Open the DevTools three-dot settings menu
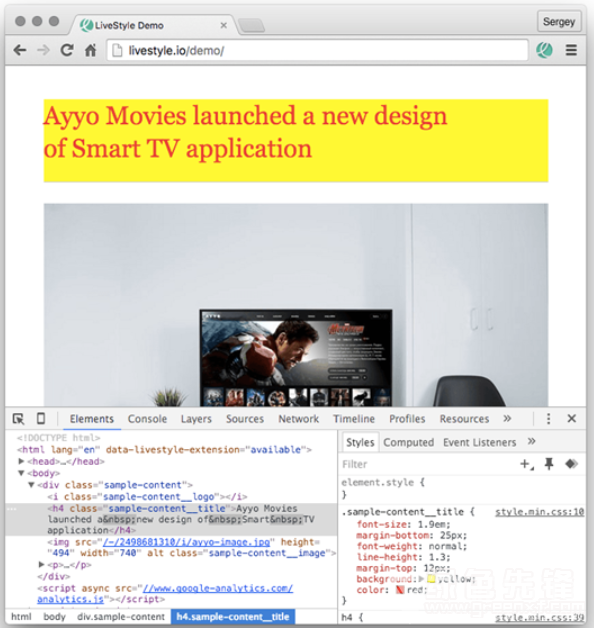This screenshot has width=594, height=628. [x=548, y=419]
